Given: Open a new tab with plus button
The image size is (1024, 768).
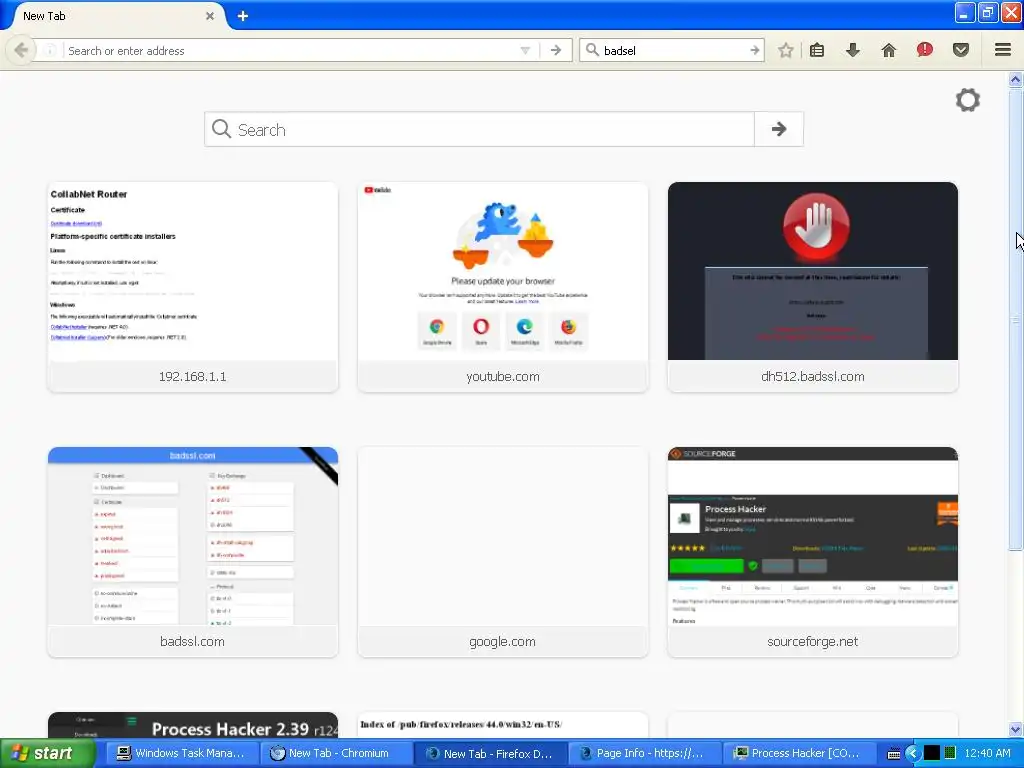Looking at the screenshot, I should [x=243, y=16].
